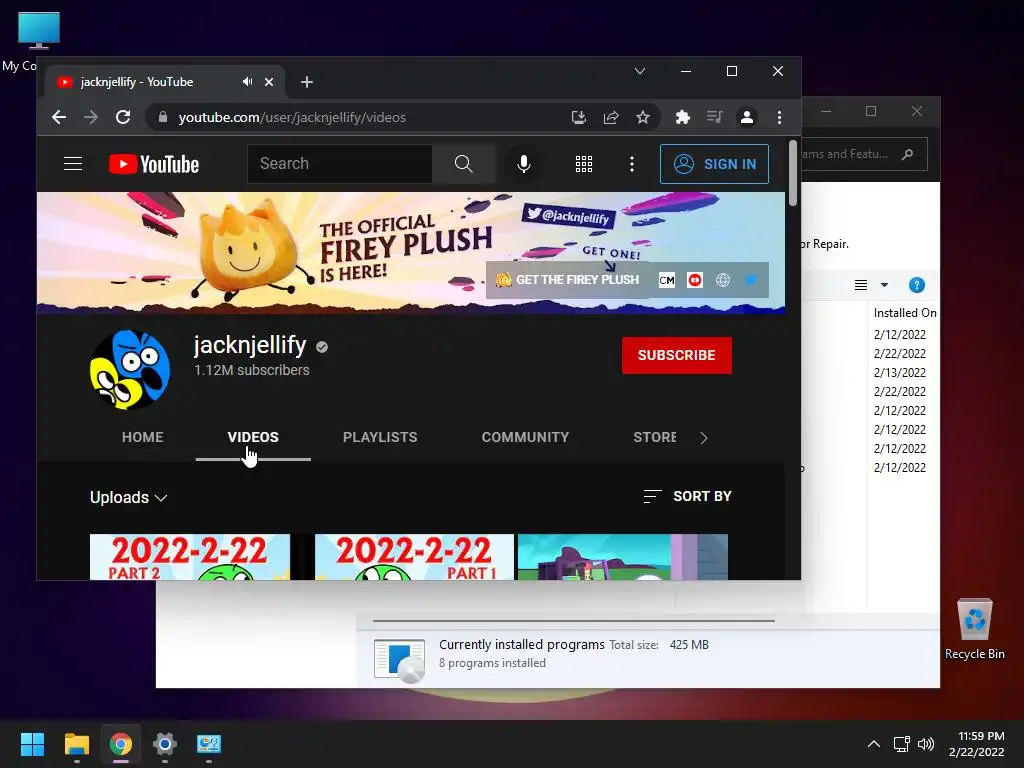Open File Explorer from taskbar
This screenshot has width=1024, height=768.
pyautogui.click(x=76, y=744)
